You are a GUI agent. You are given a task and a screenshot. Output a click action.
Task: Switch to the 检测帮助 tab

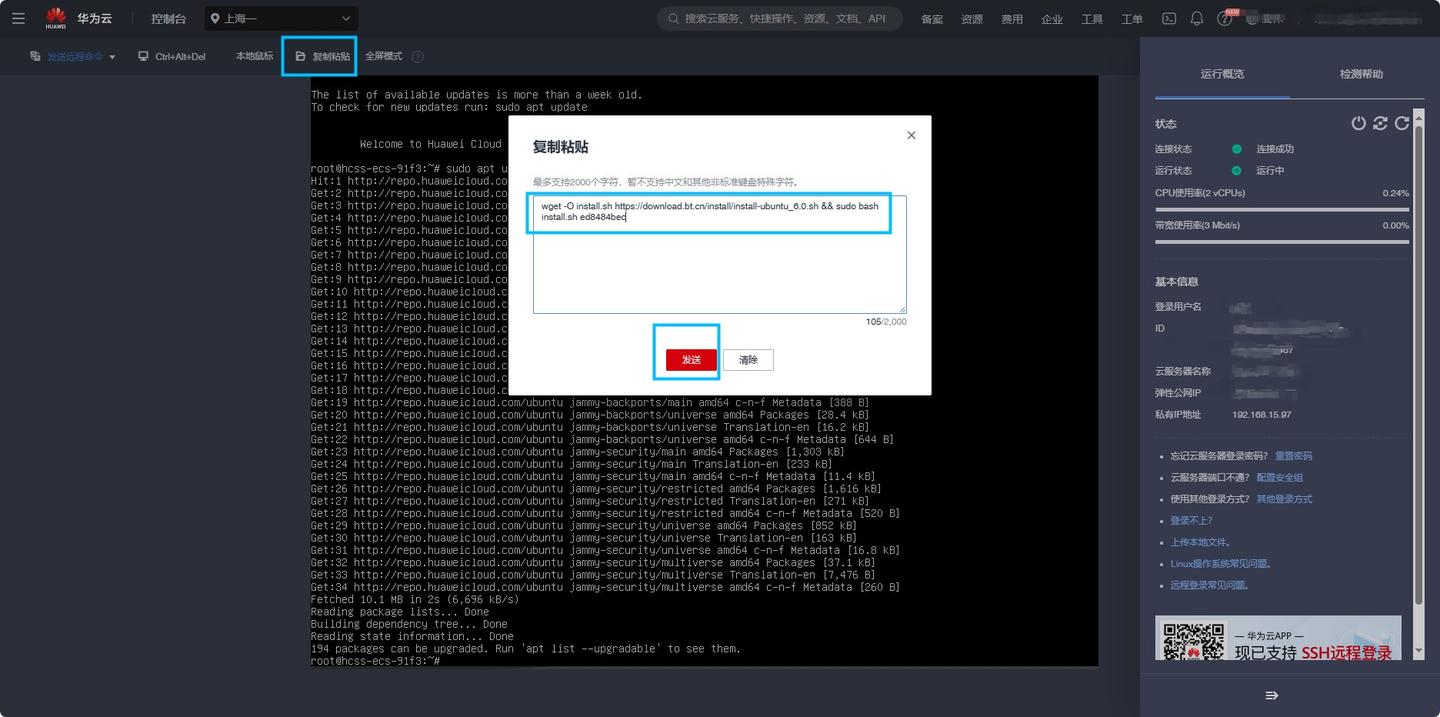click(x=1361, y=74)
